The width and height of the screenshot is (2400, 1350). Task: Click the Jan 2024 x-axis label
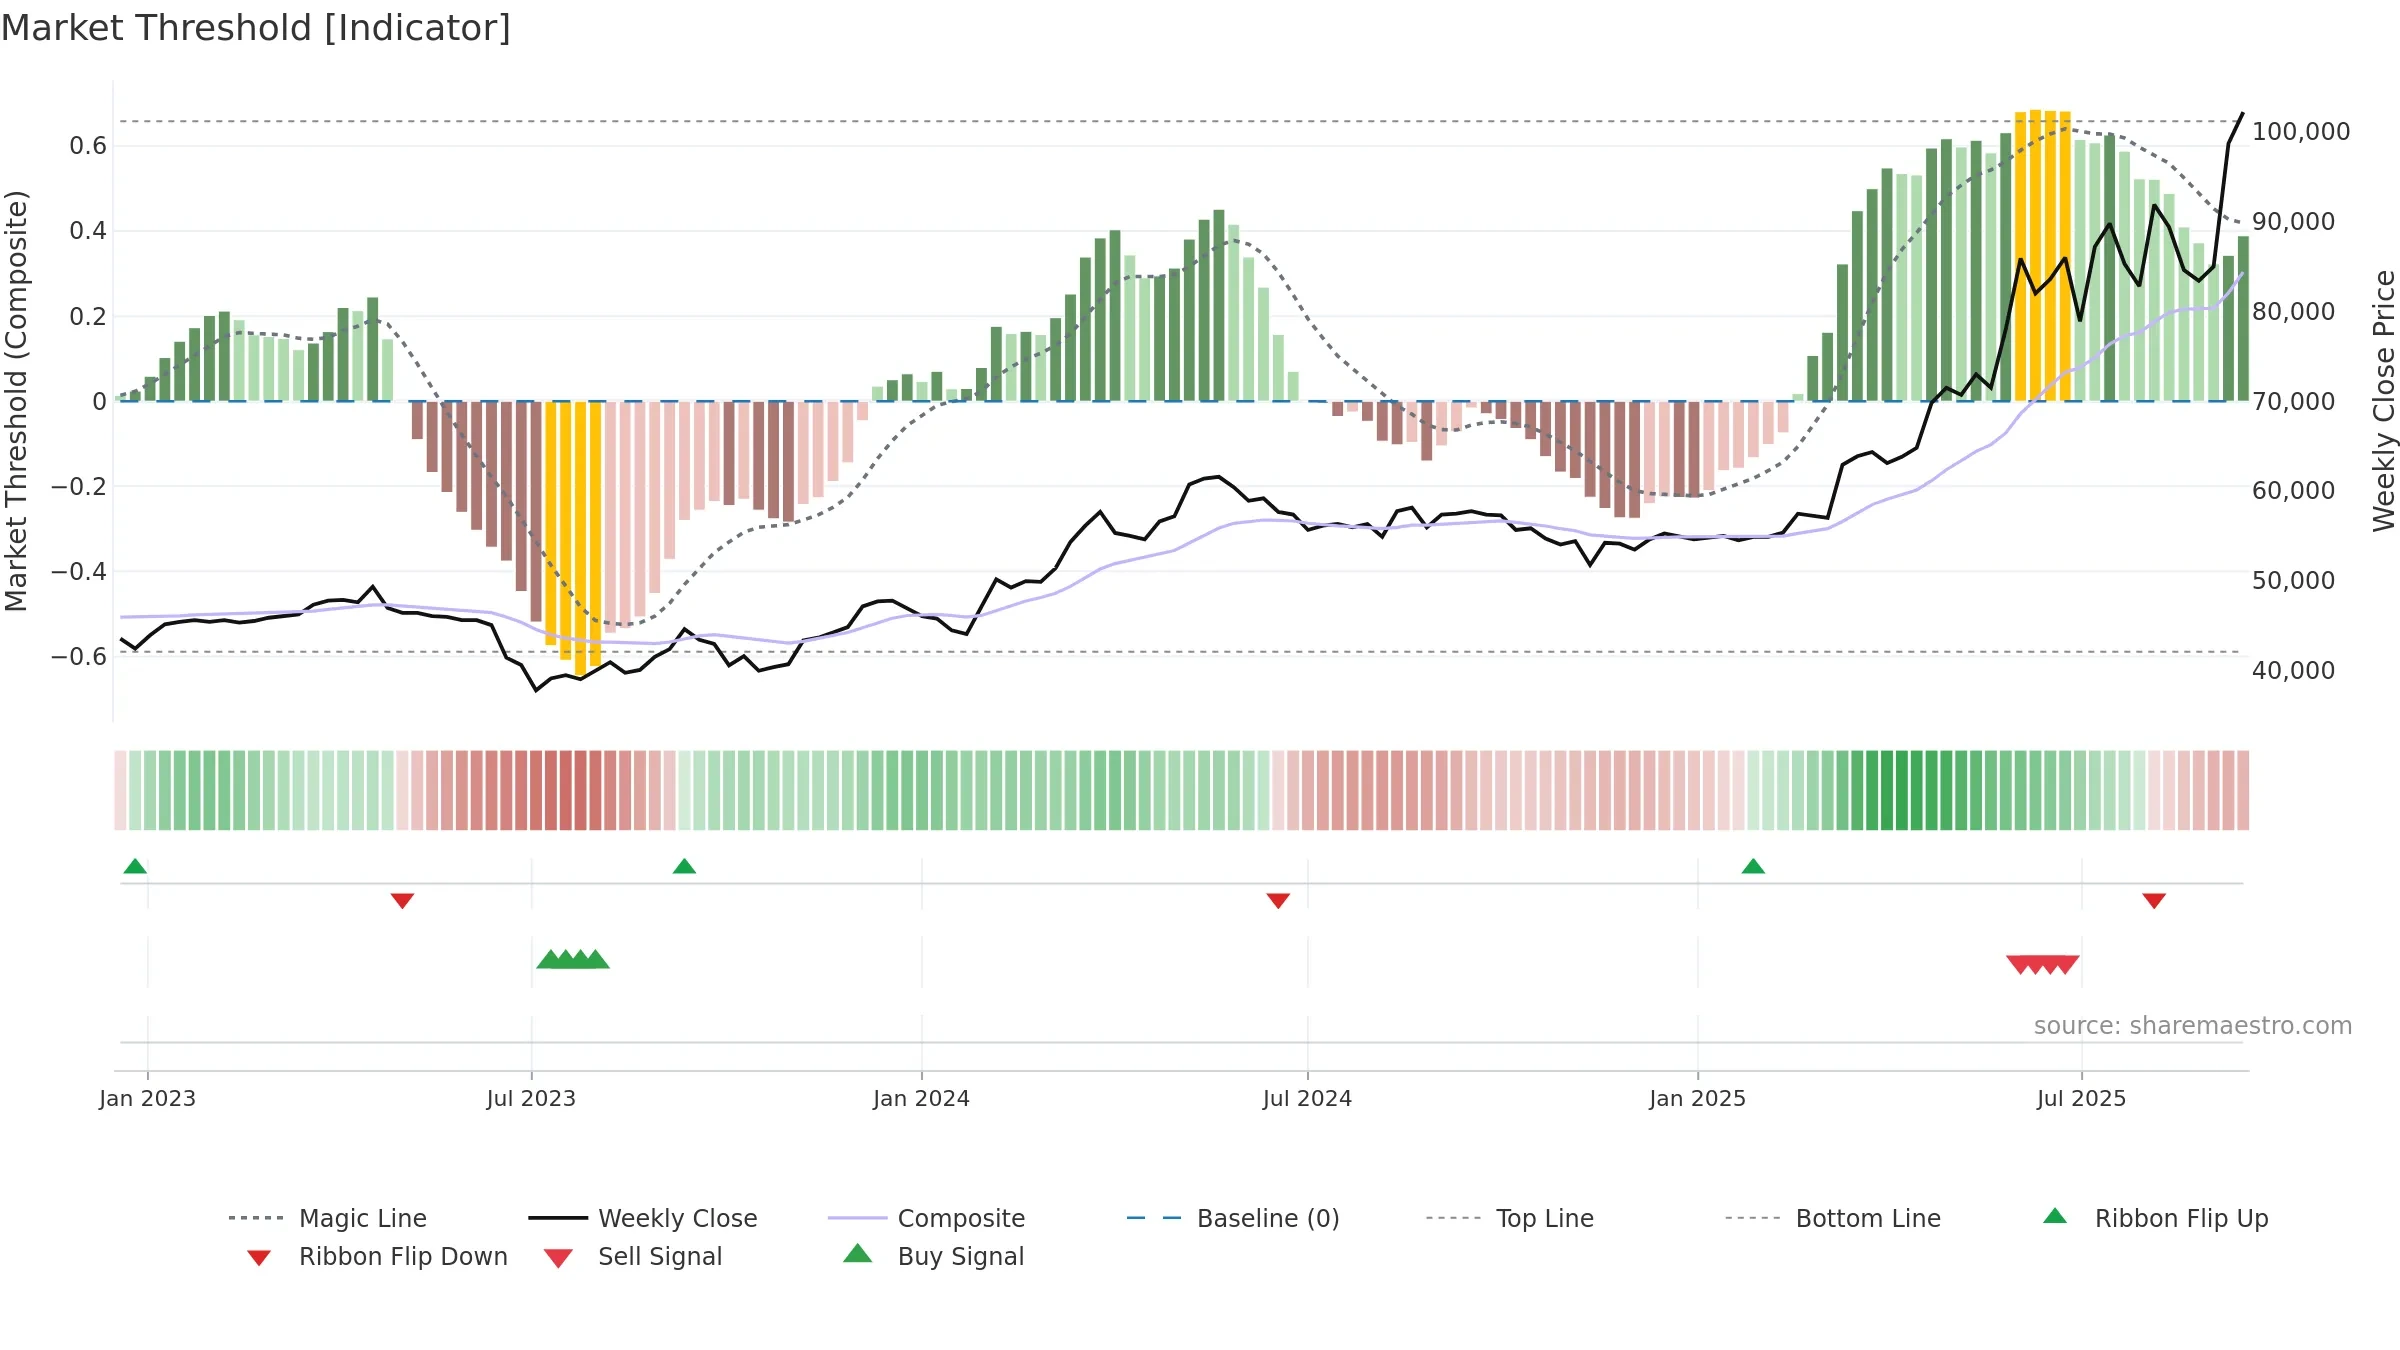pyautogui.click(x=921, y=1098)
